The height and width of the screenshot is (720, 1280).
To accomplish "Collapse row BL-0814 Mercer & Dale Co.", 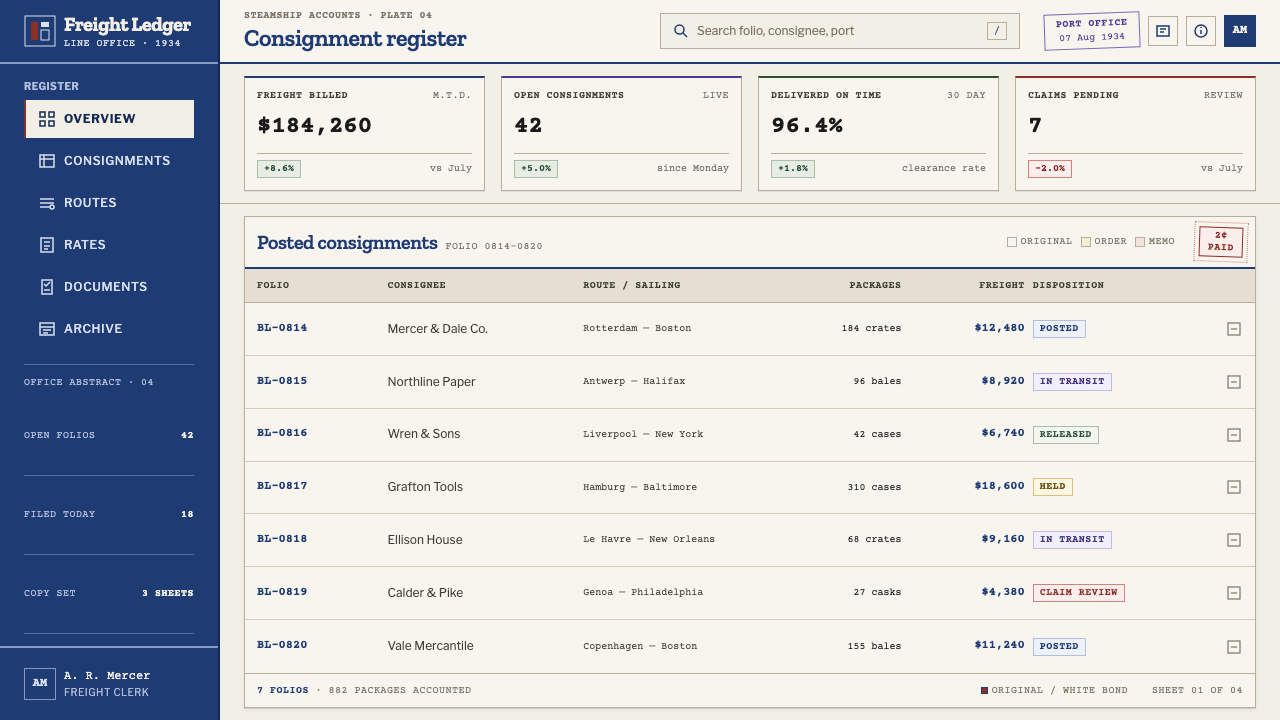I will tap(1234, 329).
